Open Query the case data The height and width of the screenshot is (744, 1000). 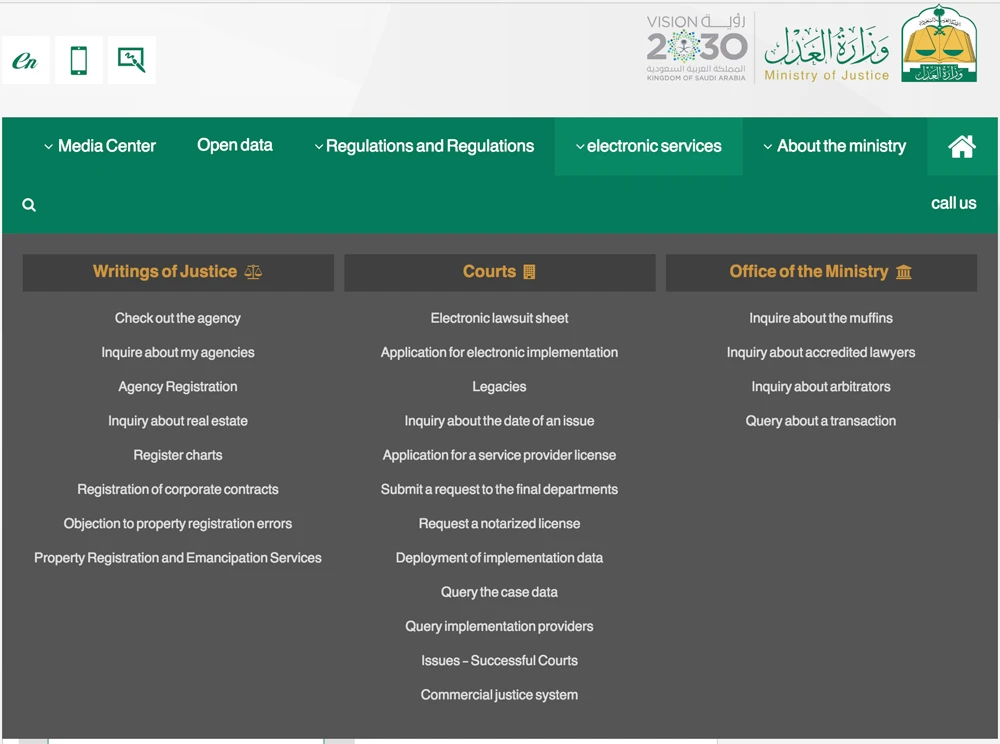coord(499,592)
